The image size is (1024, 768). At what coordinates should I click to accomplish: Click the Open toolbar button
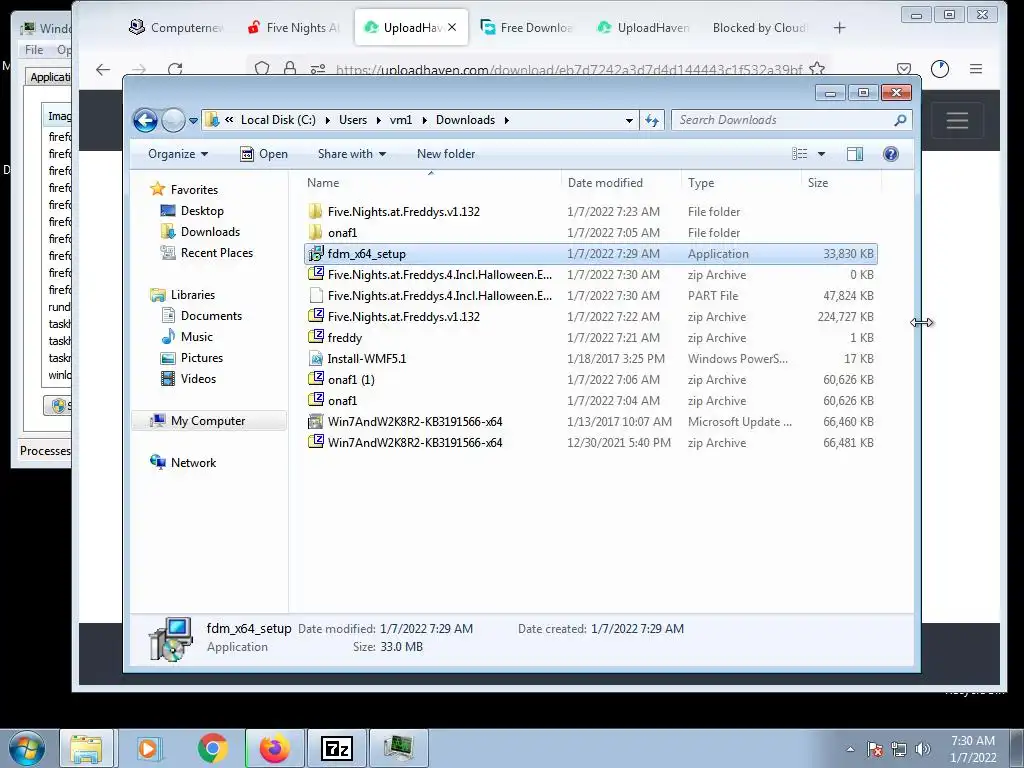pos(264,154)
